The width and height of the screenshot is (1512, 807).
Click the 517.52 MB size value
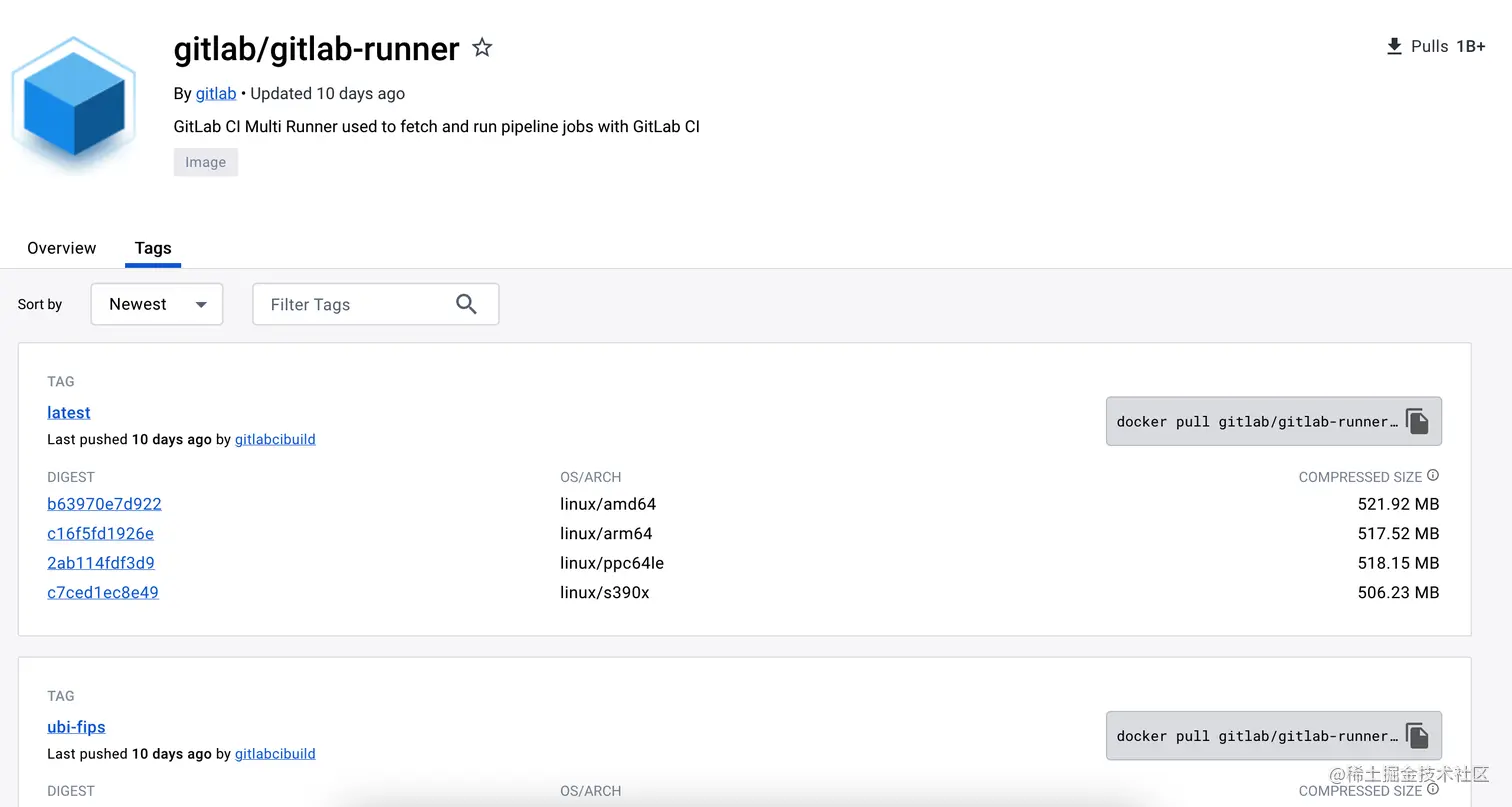1398,533
